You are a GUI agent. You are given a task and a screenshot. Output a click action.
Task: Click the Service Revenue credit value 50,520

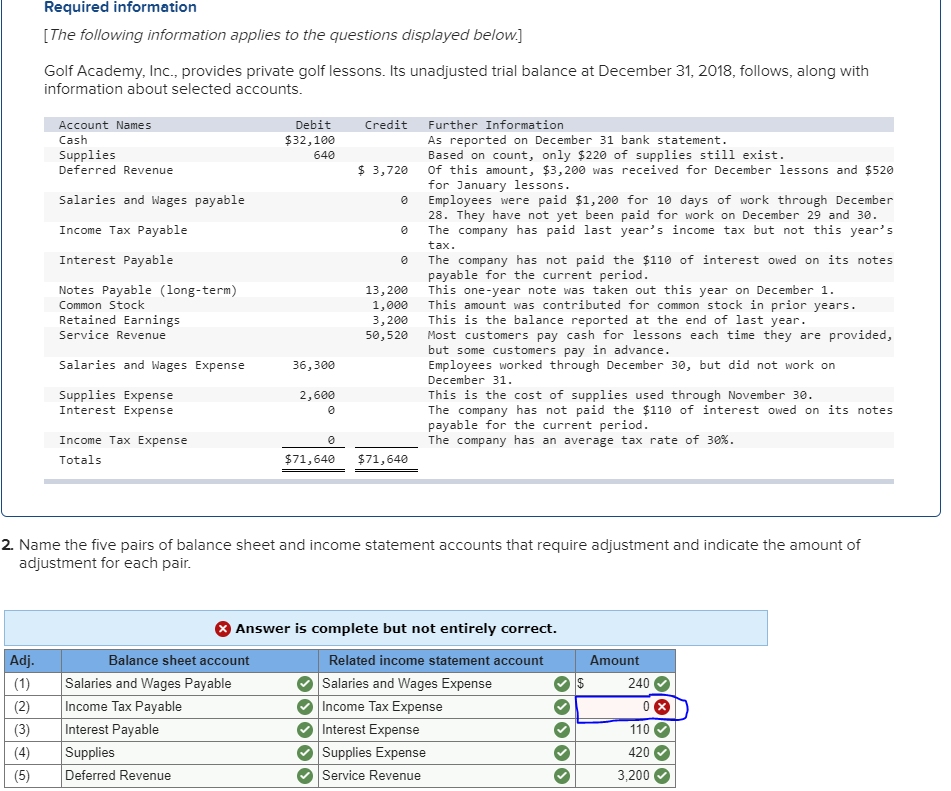click(386, 335)
